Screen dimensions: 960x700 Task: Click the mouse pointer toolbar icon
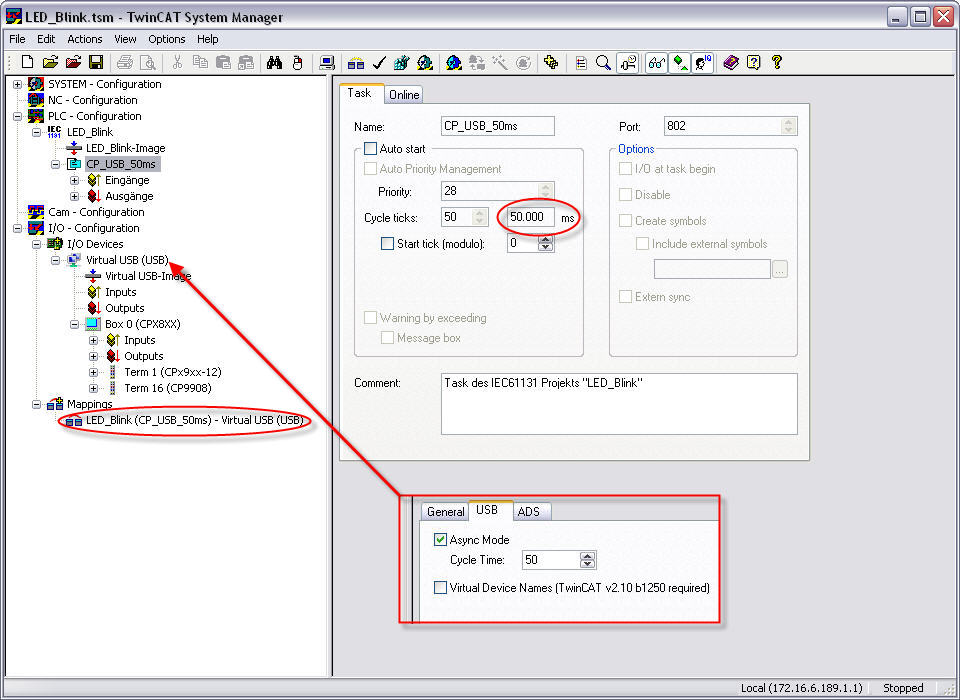tap(298, 62)
